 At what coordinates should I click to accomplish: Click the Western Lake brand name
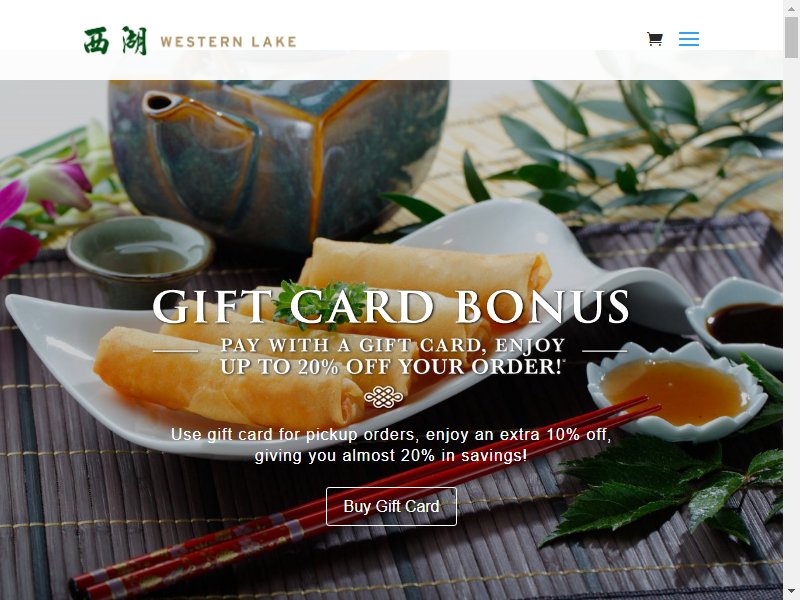coord(228,42)
